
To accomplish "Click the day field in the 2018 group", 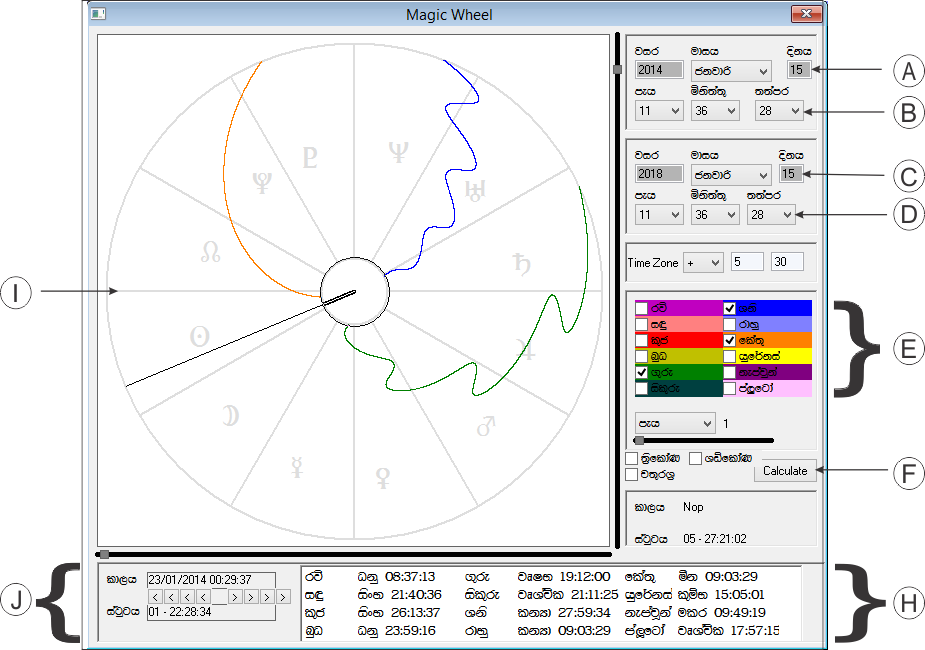I will click(791, 173).
